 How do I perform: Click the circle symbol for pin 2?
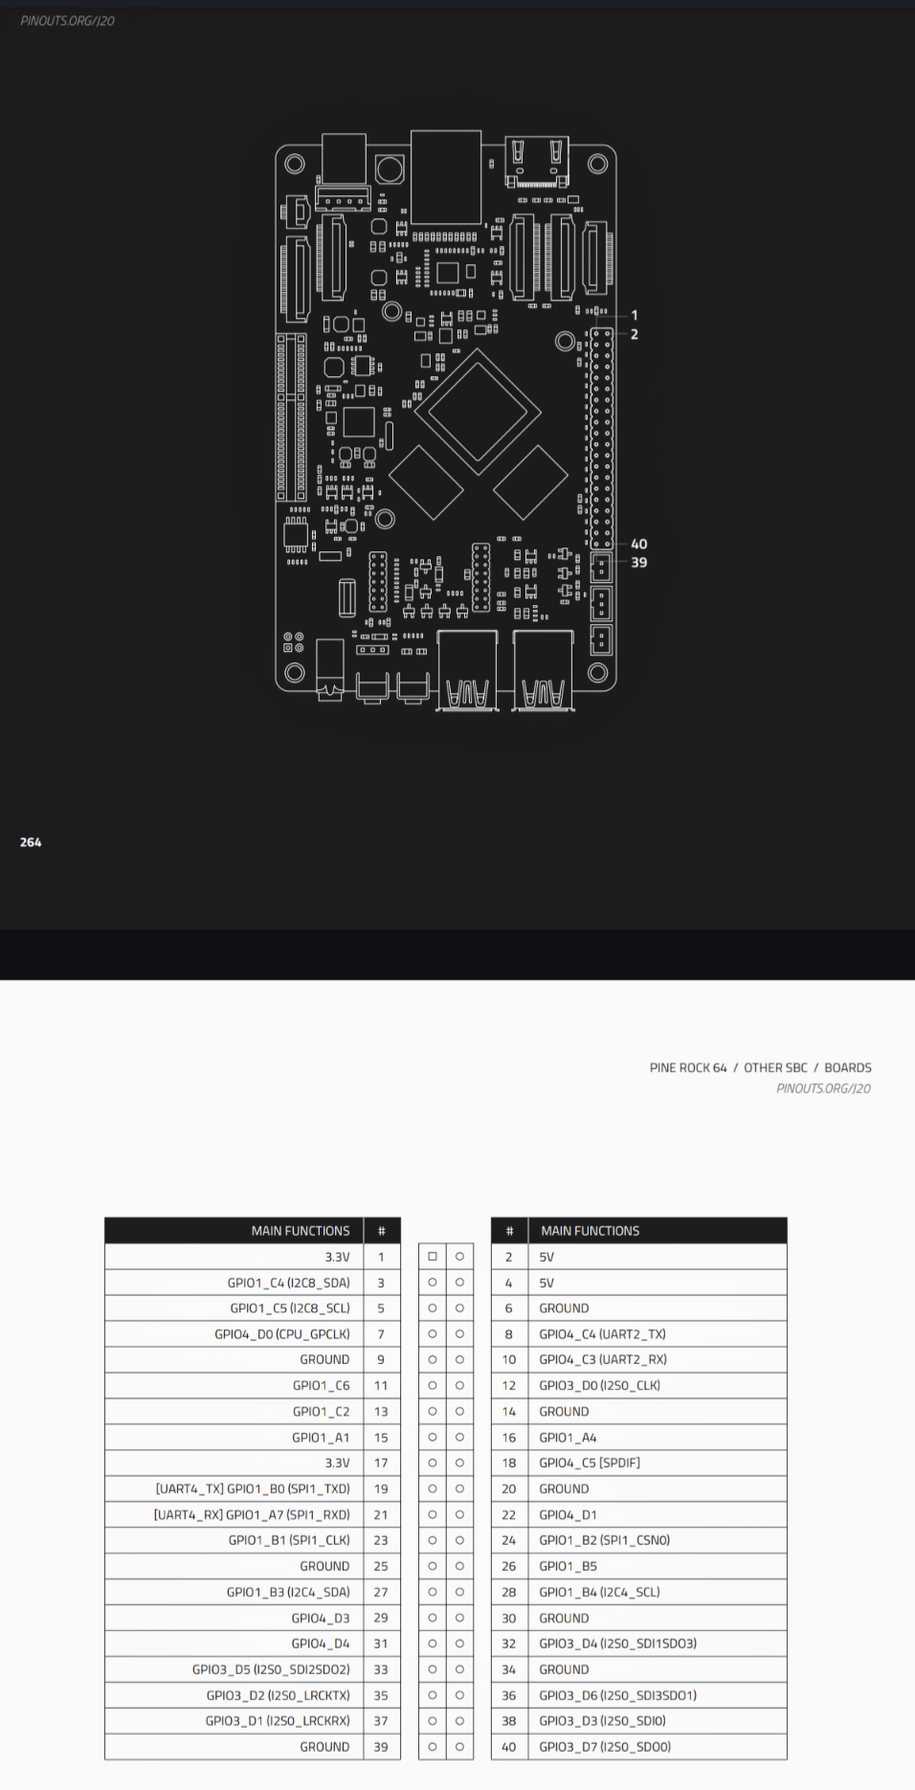[x=459, y=1256]
